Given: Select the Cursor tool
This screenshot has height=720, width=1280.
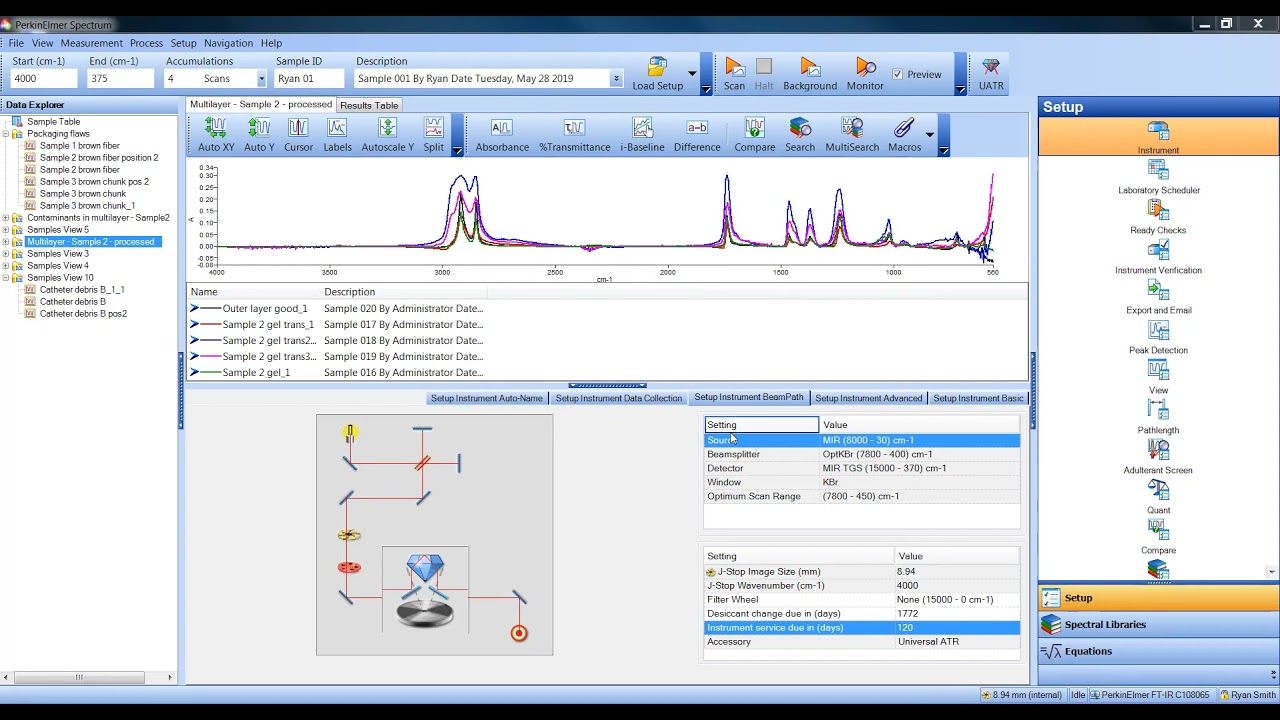Looking at the screenshot, I should click(298, 135).
